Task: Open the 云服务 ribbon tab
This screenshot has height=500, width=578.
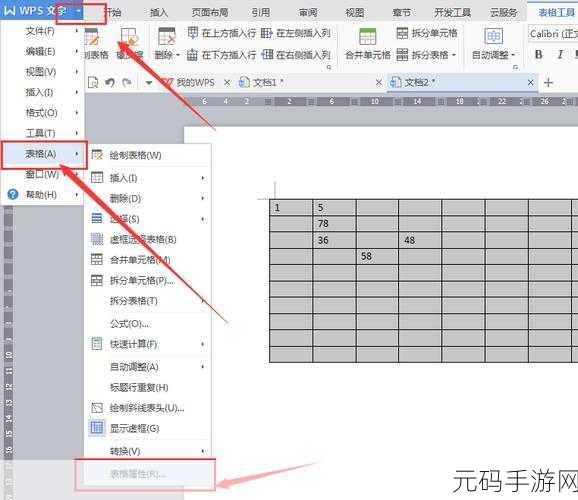Action: point(503,13)
